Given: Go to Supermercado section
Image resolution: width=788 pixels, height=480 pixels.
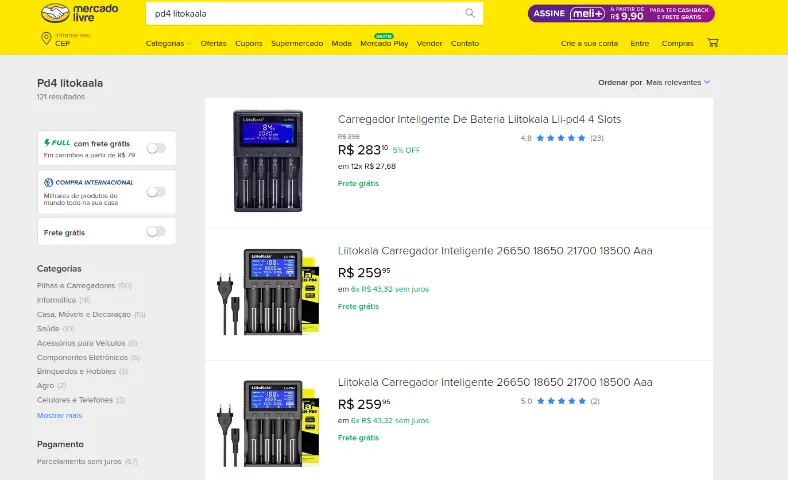Looking at the screenshot, I should [x=297, y=44].
